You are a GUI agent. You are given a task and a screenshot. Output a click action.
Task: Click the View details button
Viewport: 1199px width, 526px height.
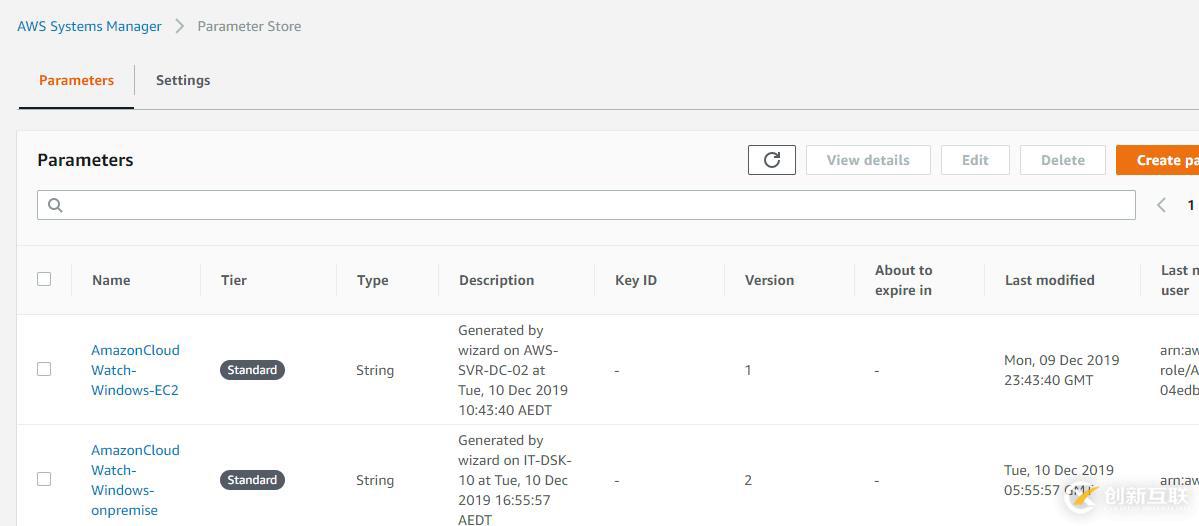pyautogui.click(x=868, y=160)
